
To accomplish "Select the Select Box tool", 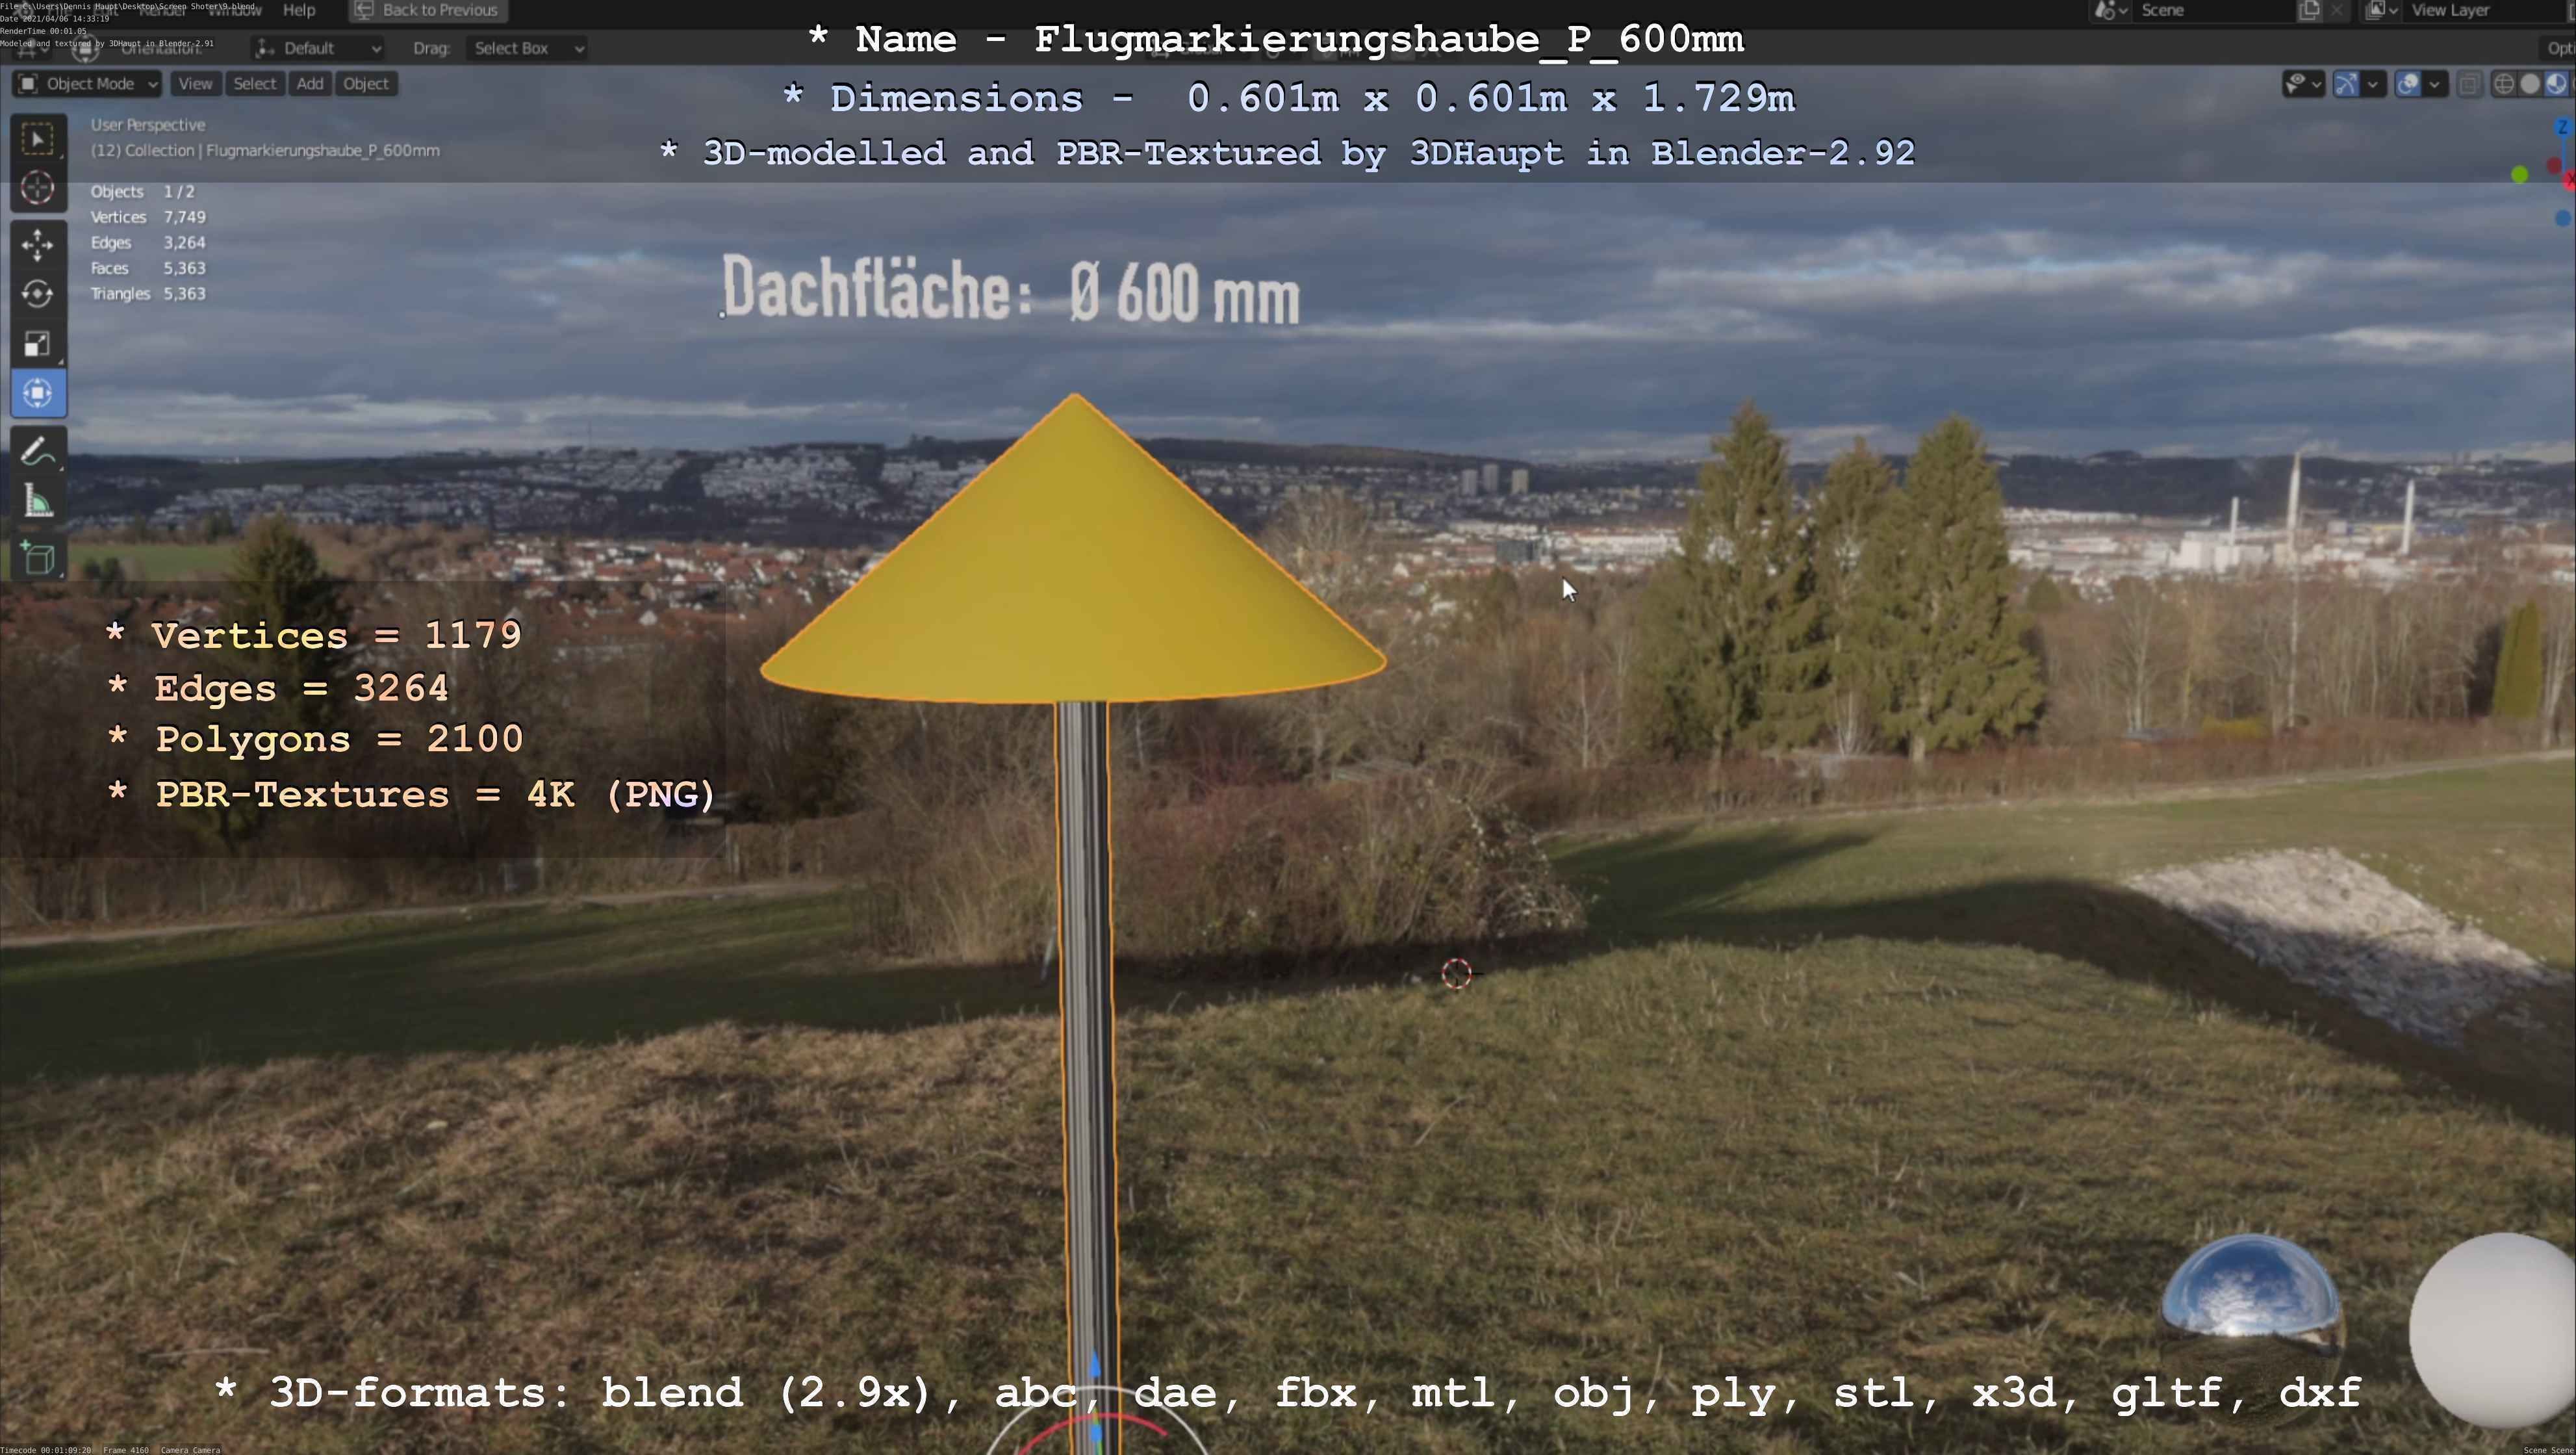I will pos(38,138).
